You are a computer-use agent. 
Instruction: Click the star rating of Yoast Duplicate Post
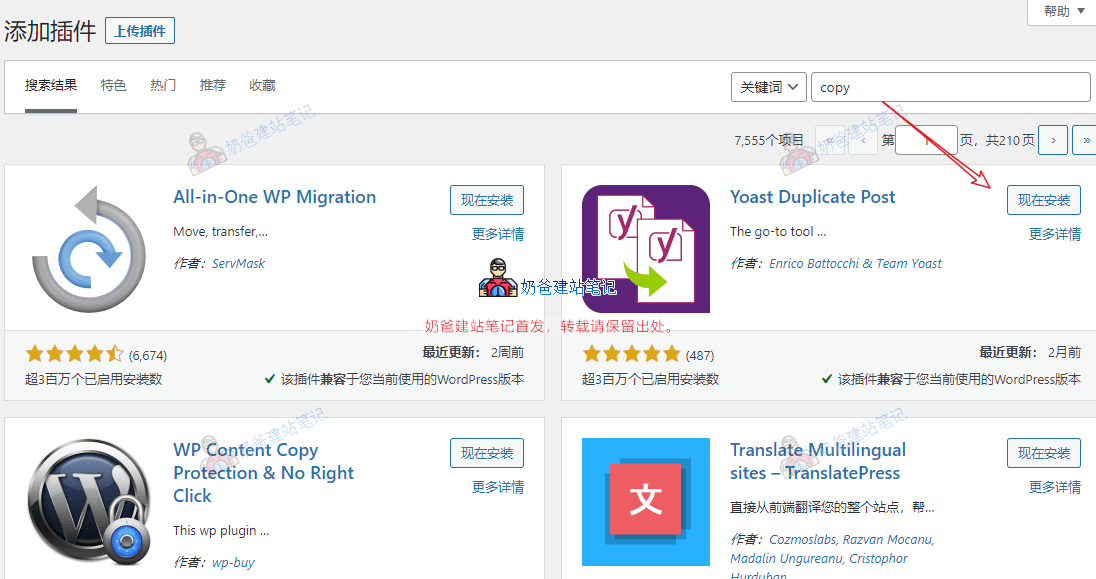(x=631, y=353)
